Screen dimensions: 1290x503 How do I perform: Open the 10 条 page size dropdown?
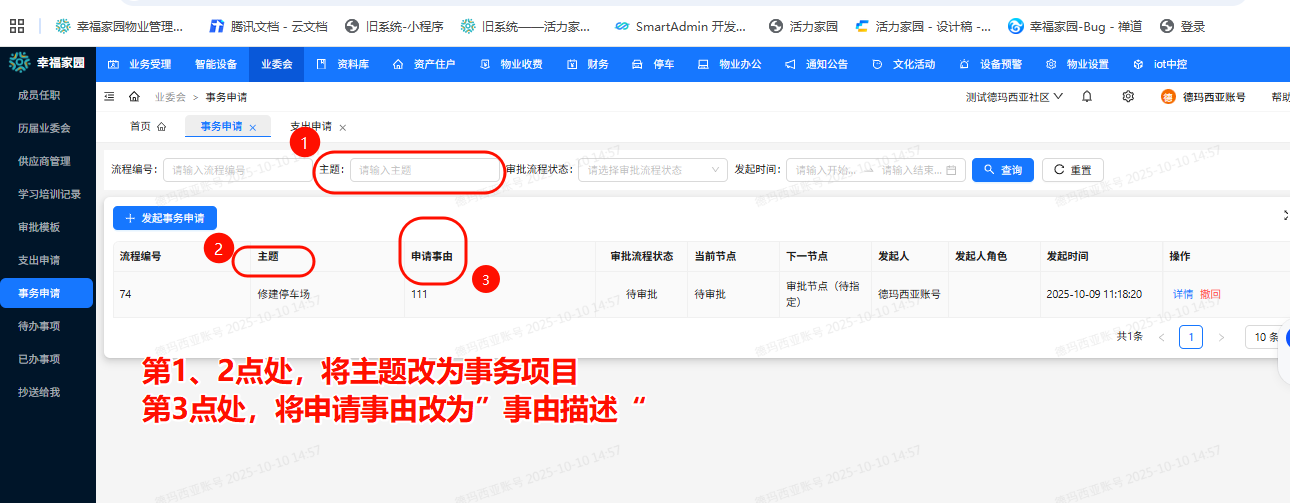click(1264, 337)
